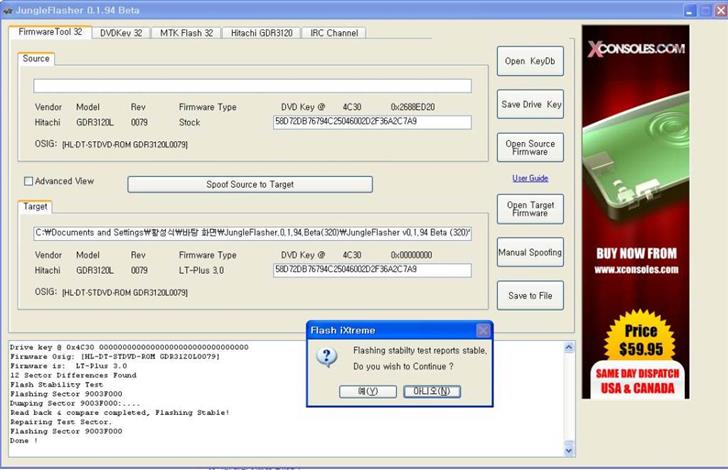
Task: Click the Target address '0x00000000' text
Action: 411,255
